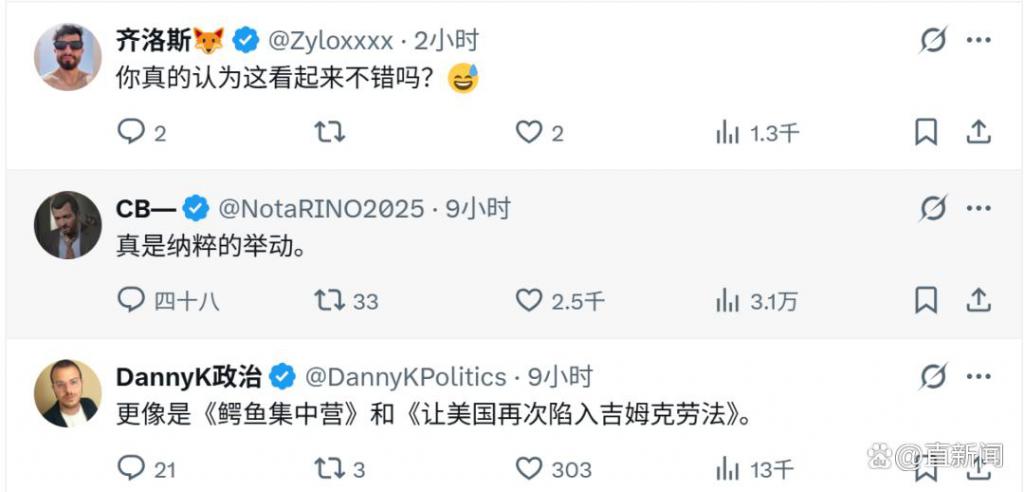1024x492 pixels.
Task: Open 齐洛斯's profile picture
Action: pyautogui.click(x=67, y=57)
